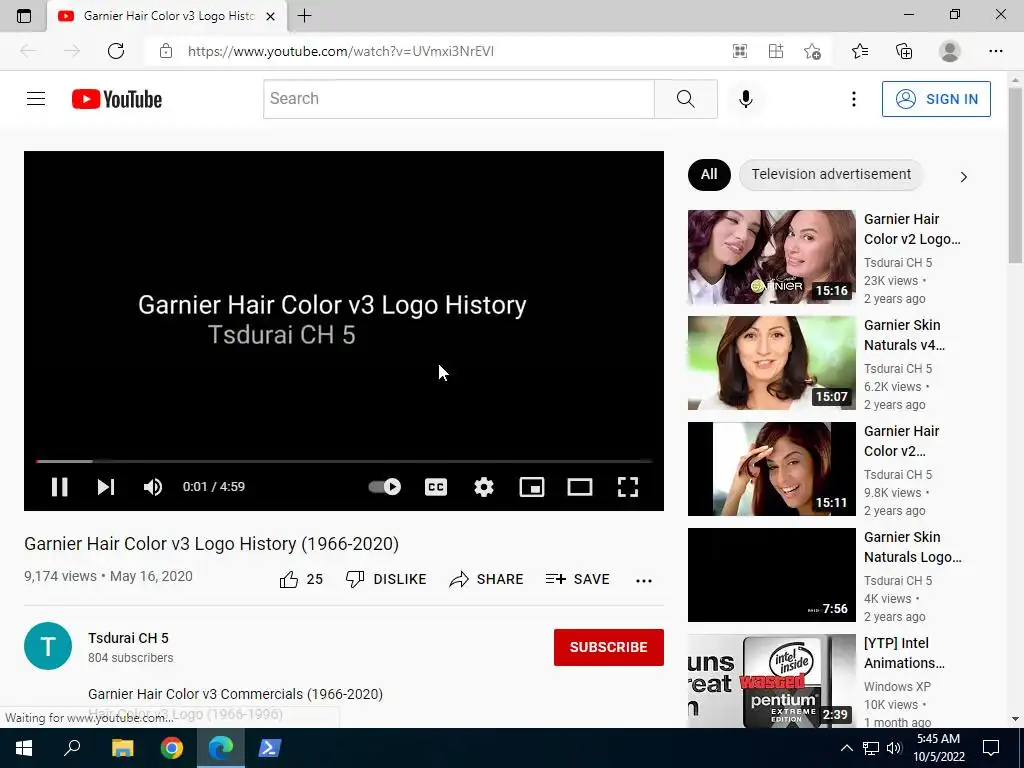
Task: Open Garnier Skin Naturals v4 thumbnail
Action: pyautogui.click(x=771, y=363)
